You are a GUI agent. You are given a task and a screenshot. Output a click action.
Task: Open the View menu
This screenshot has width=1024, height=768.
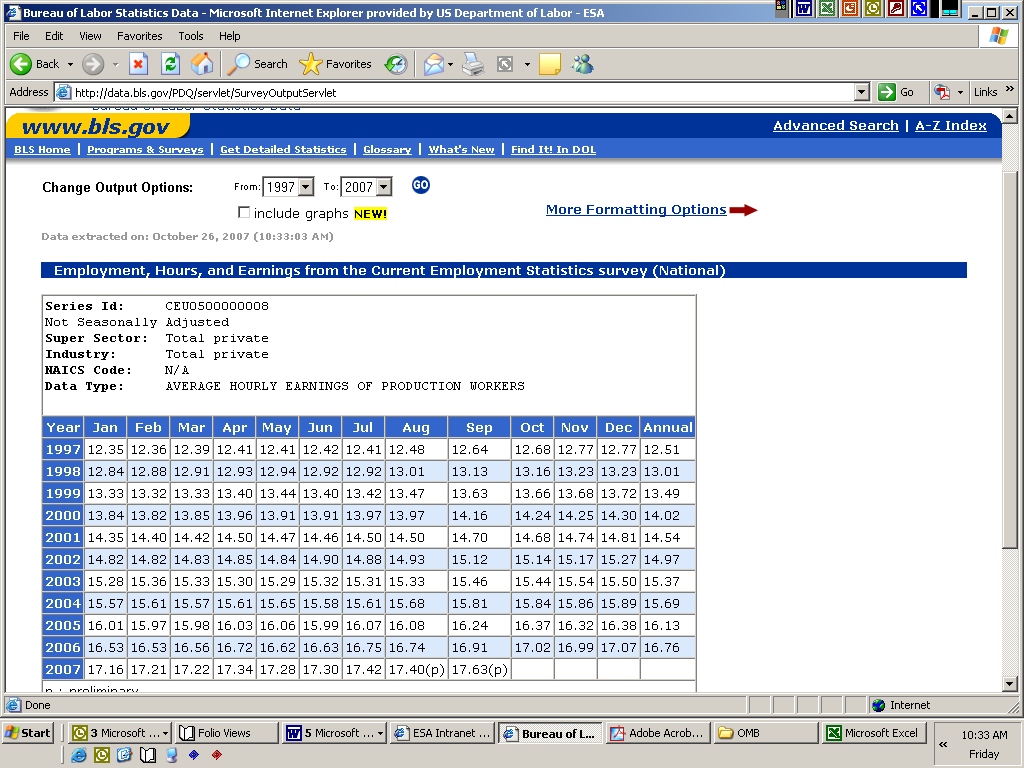point(90,36)
